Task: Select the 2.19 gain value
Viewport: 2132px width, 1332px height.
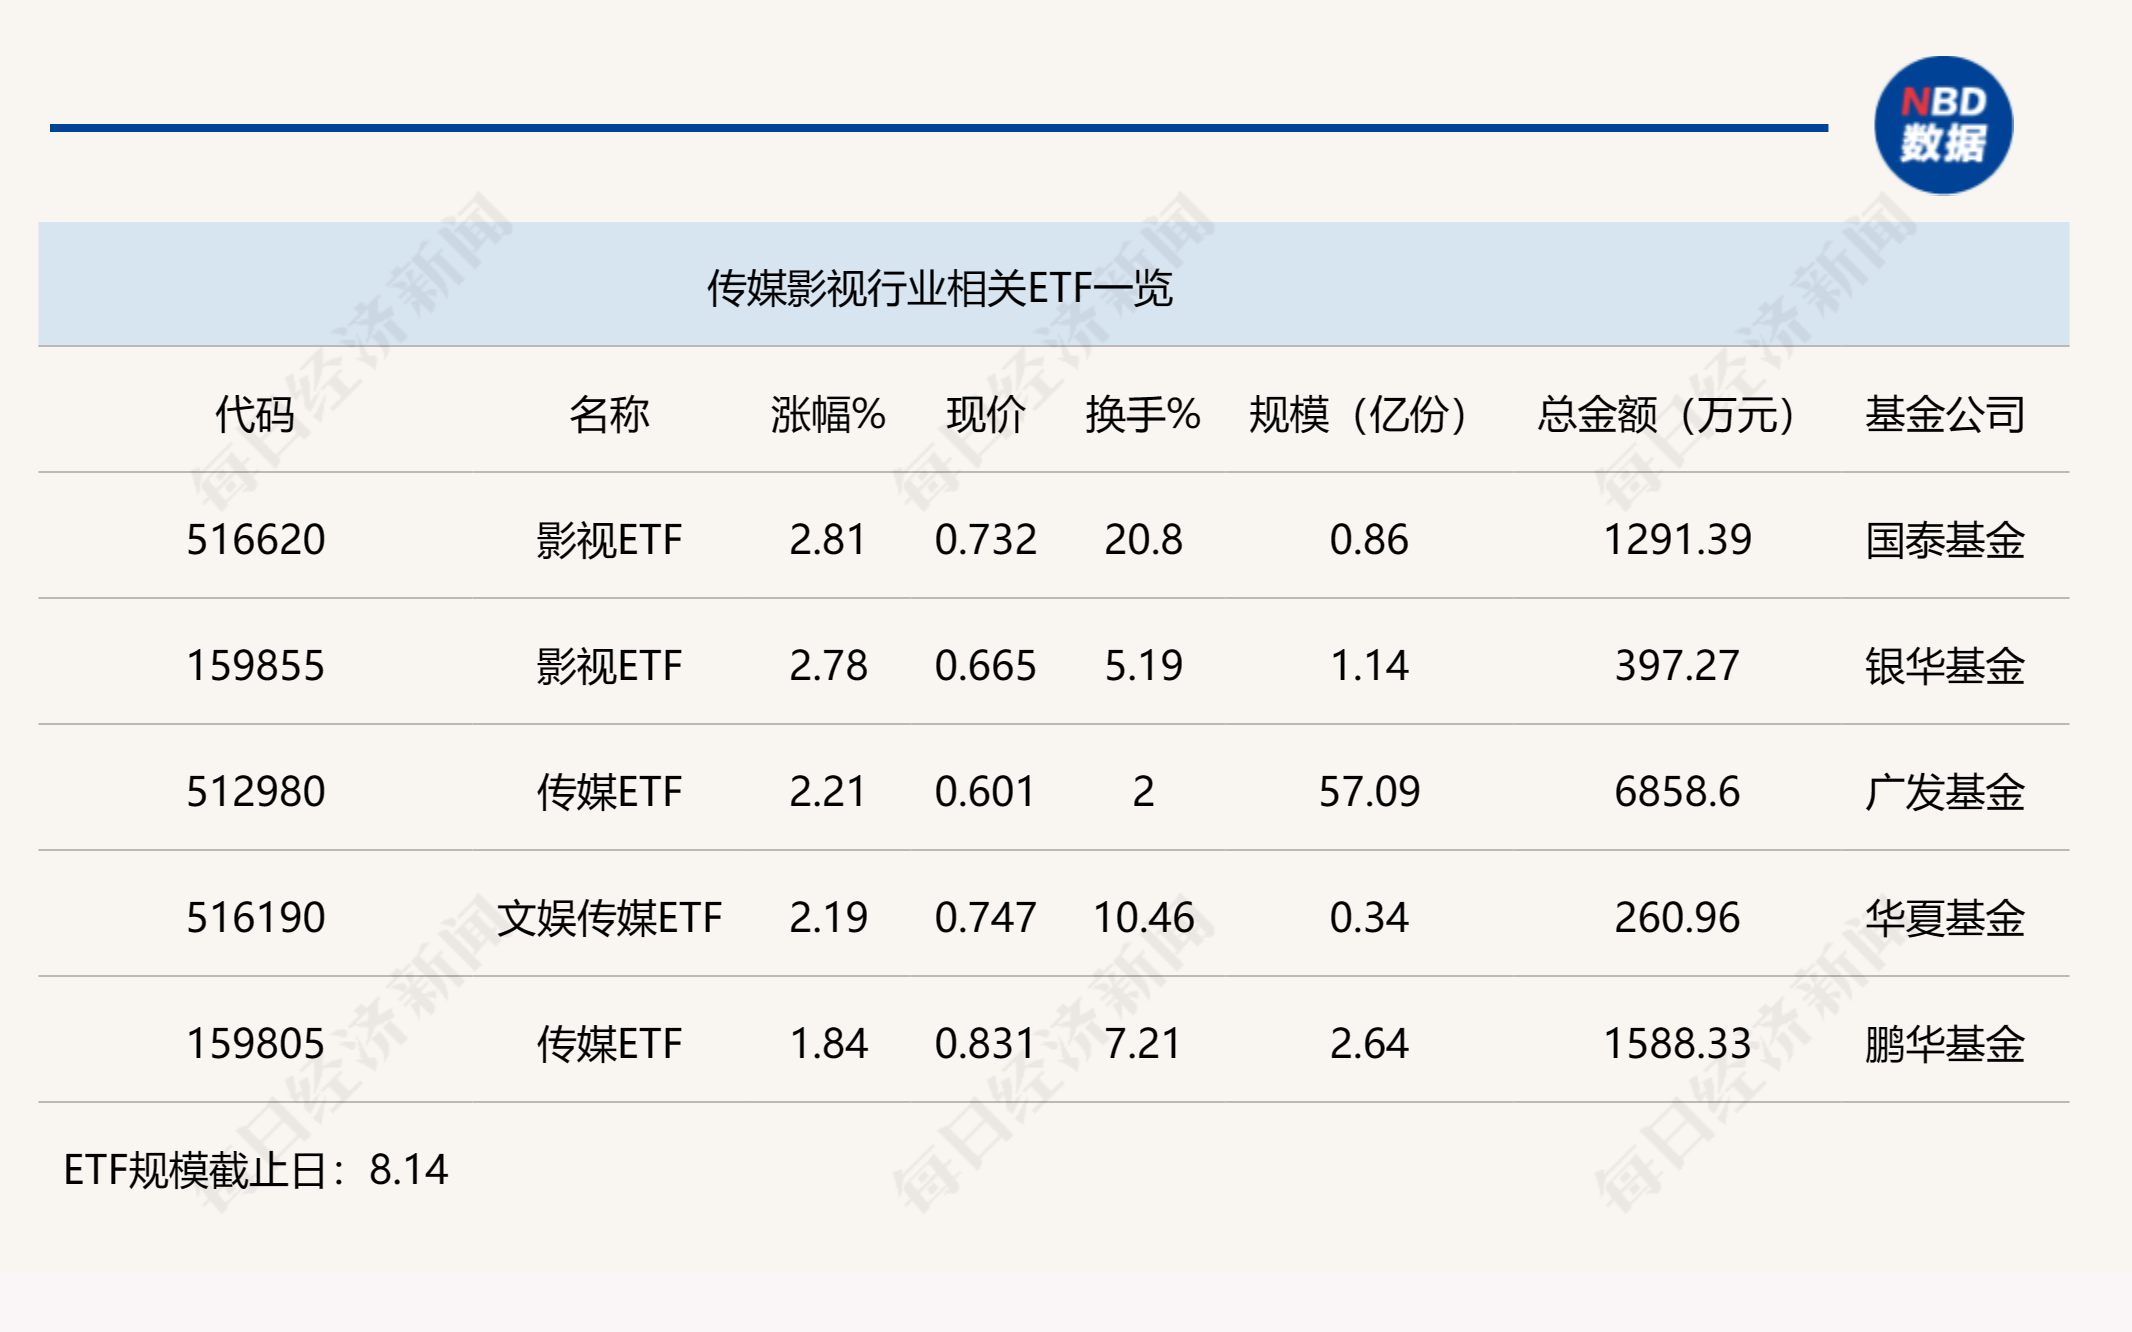Action: pyautogui.click(x=828, y=918)
